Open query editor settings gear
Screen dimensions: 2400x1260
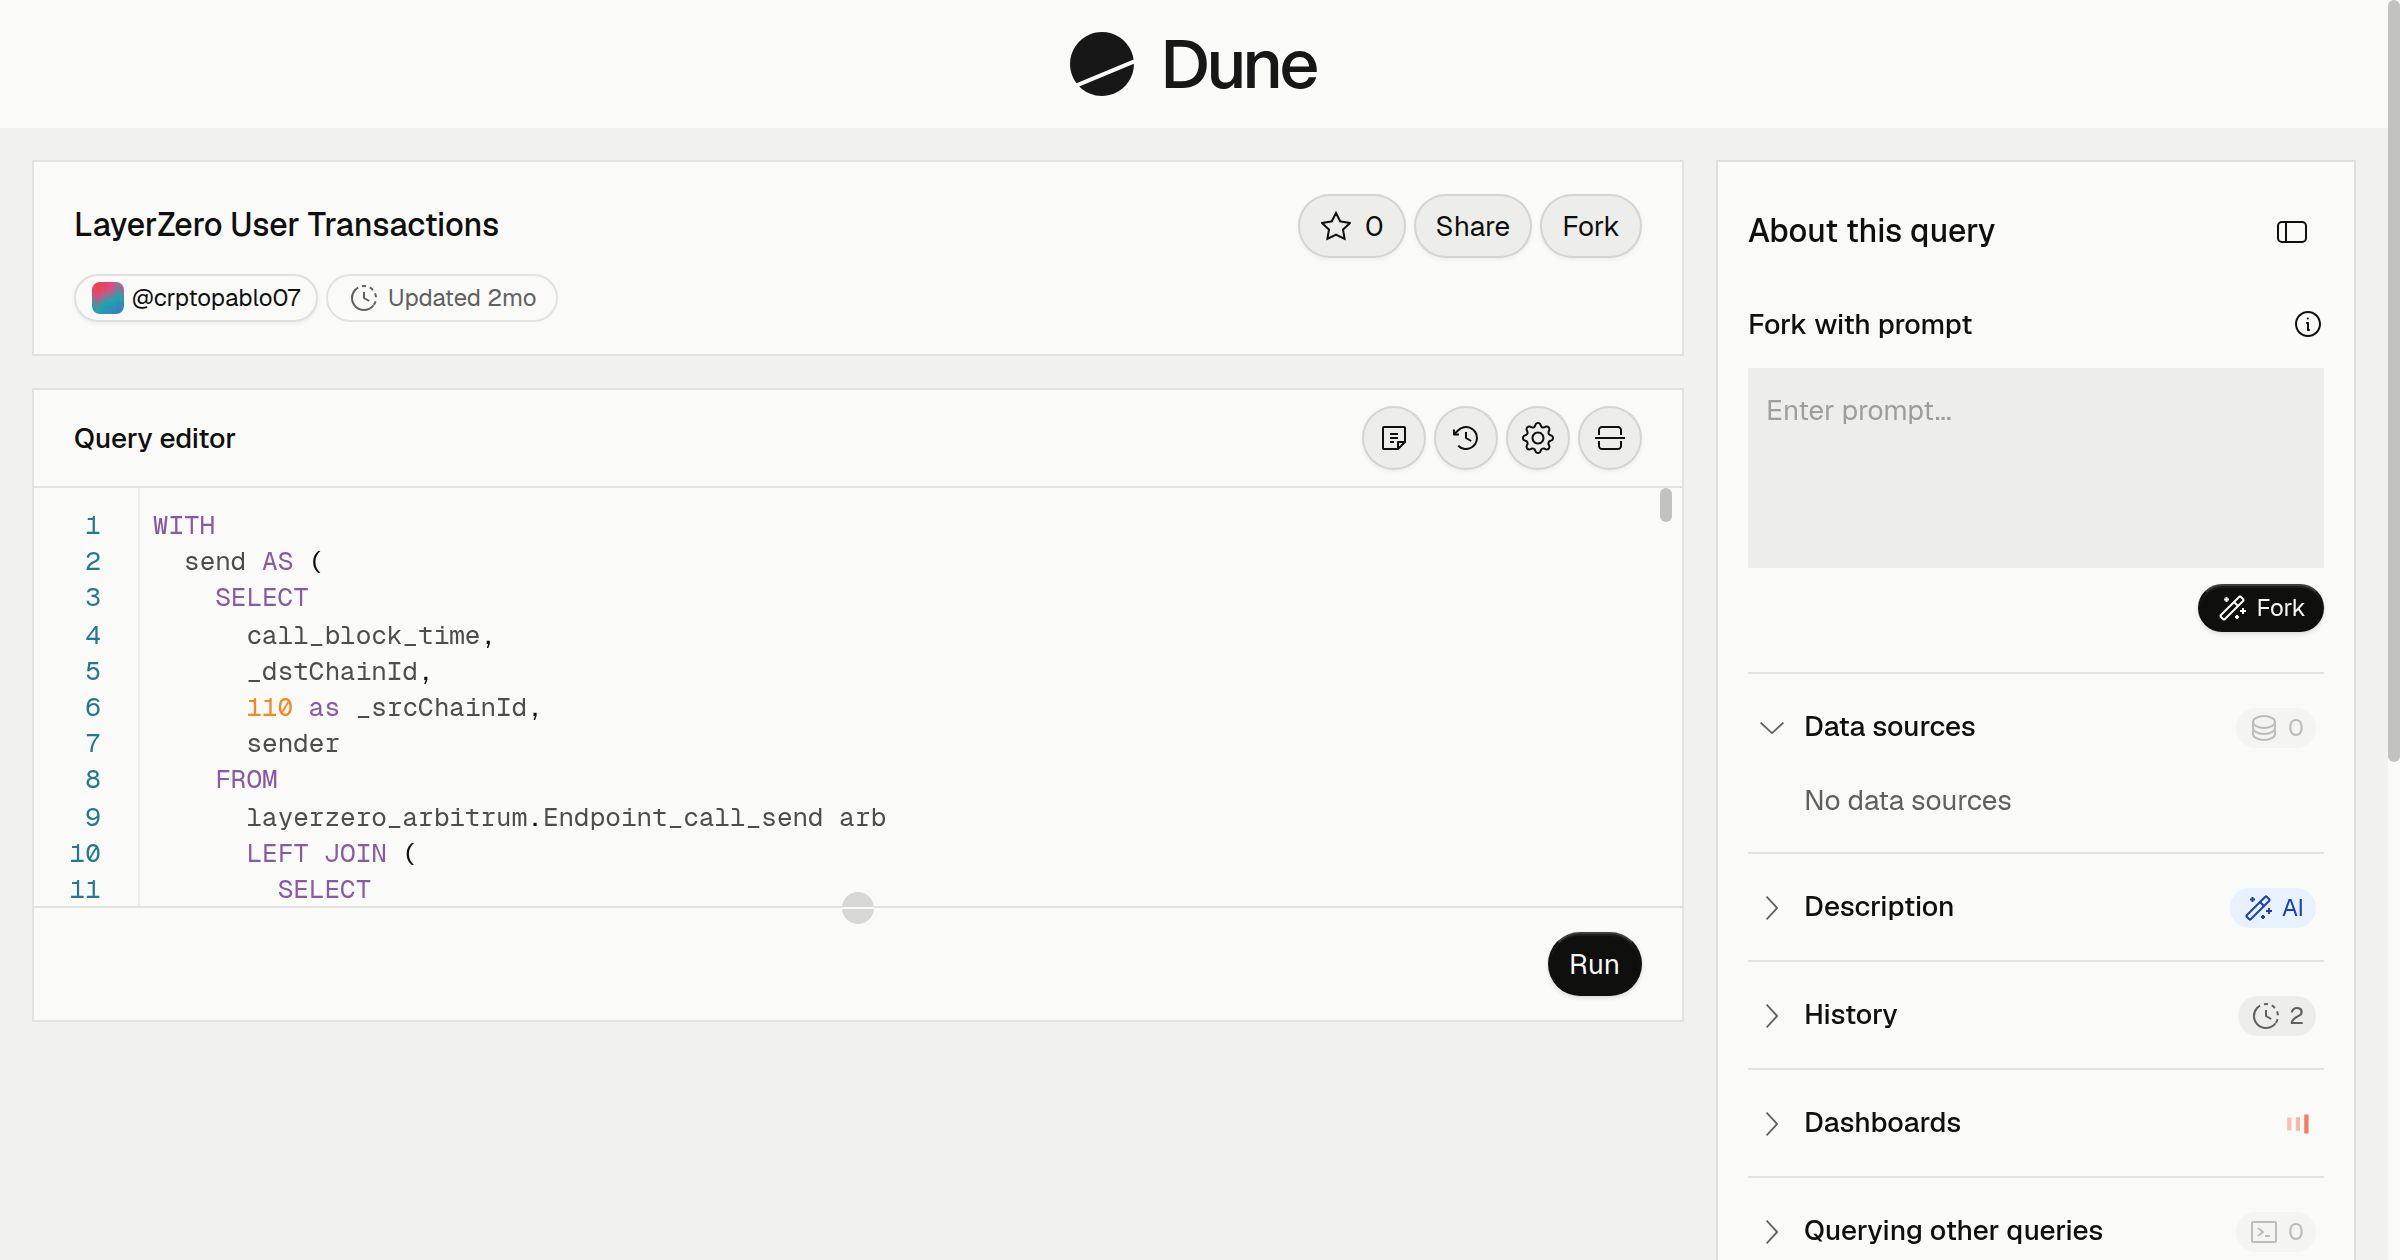pyautogui.click(x=1537, y=438)
